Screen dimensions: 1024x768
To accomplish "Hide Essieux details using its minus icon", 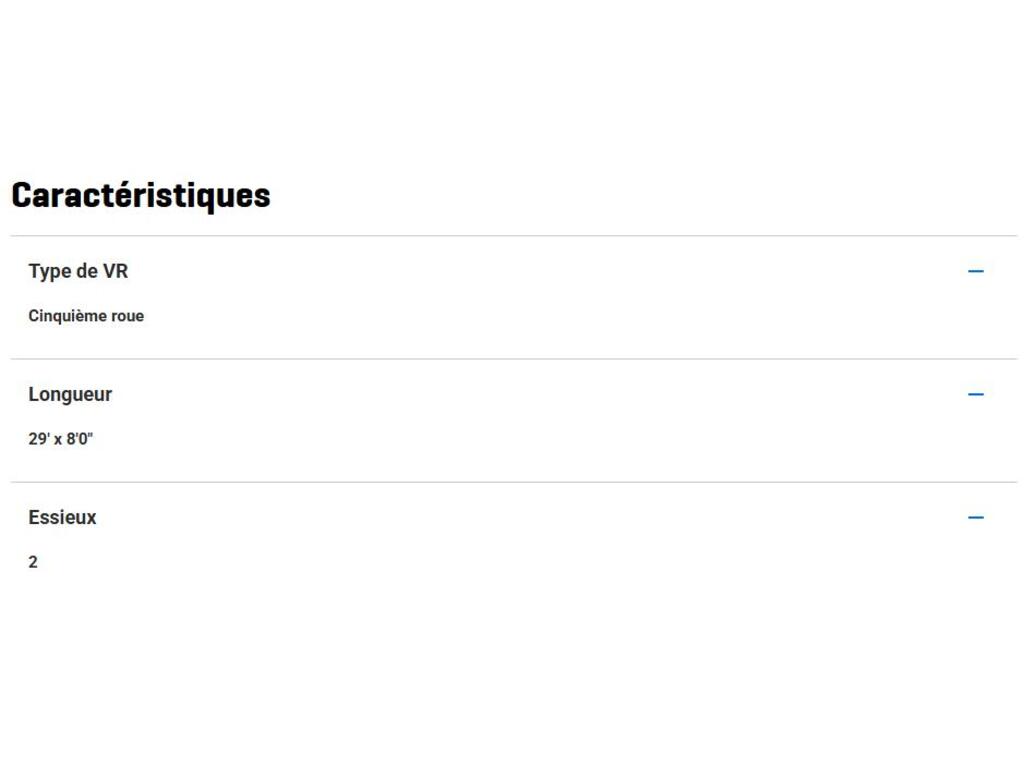I will (976, 517).
